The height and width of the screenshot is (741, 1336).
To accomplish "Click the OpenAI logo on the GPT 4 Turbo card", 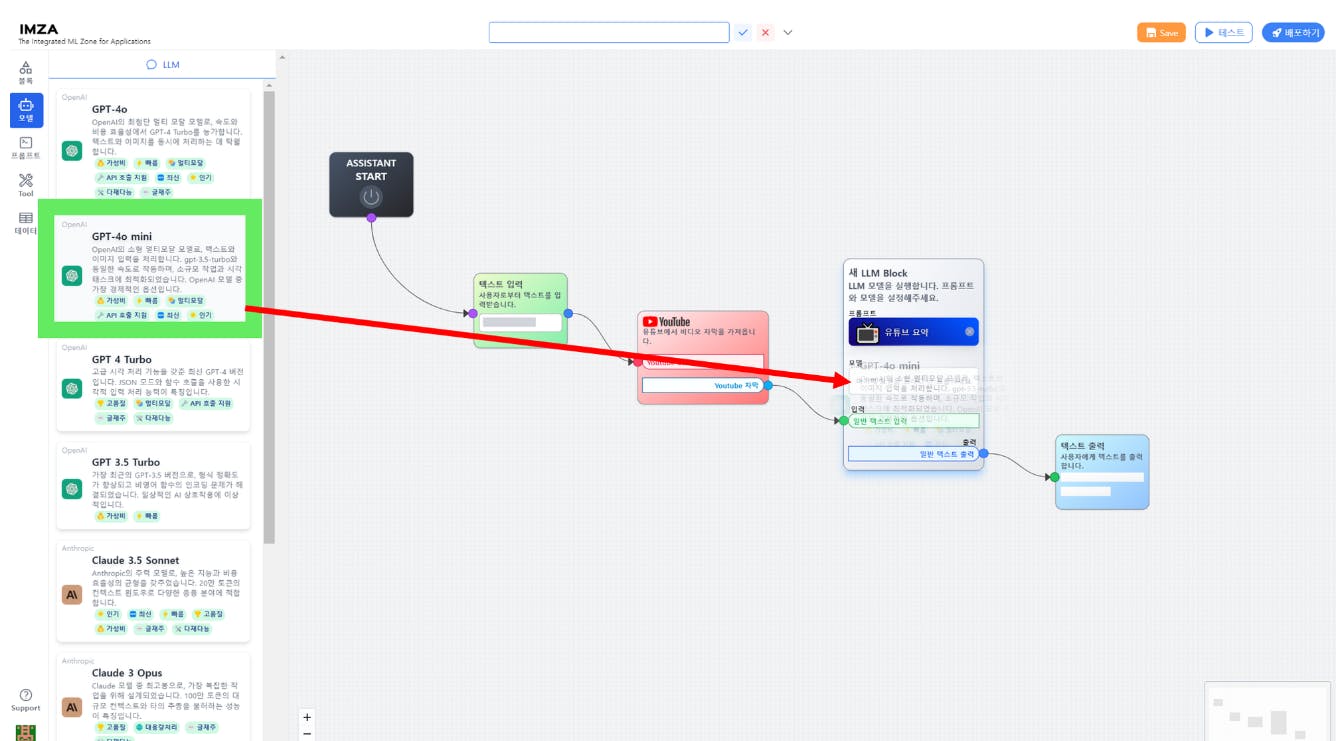I will click(x=72, y=388).
